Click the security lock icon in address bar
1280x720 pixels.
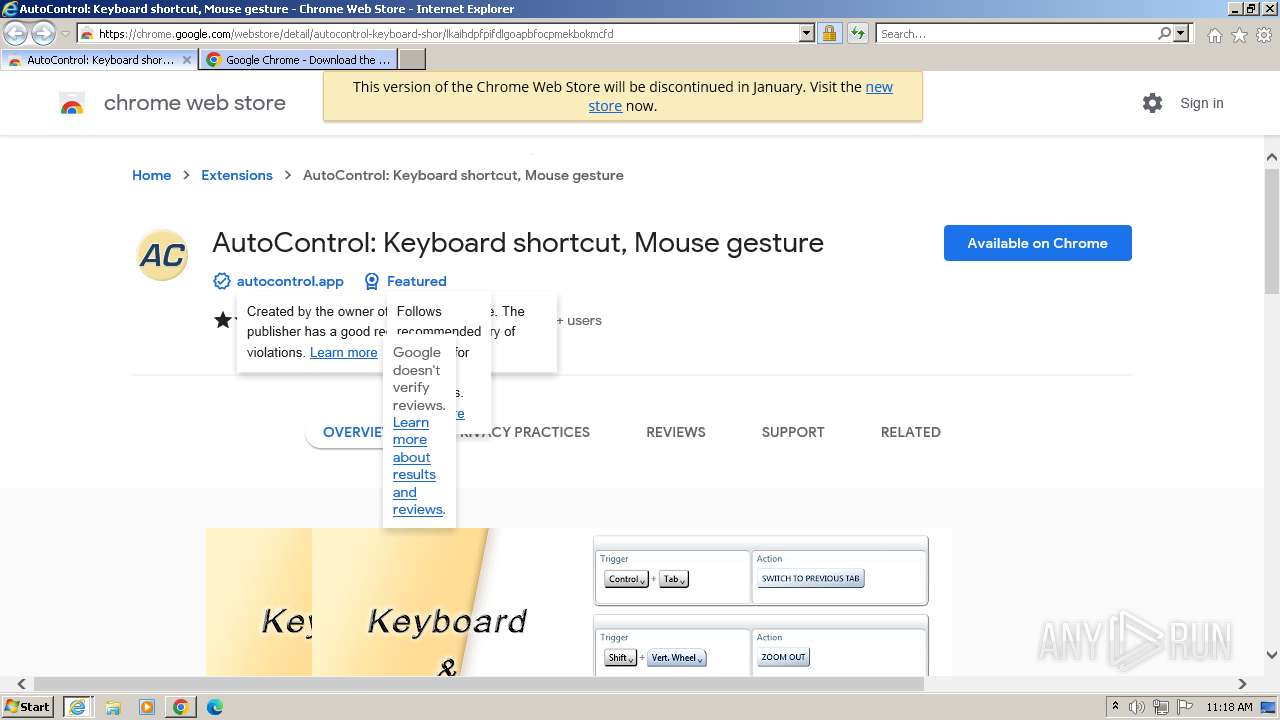[829, 33]
